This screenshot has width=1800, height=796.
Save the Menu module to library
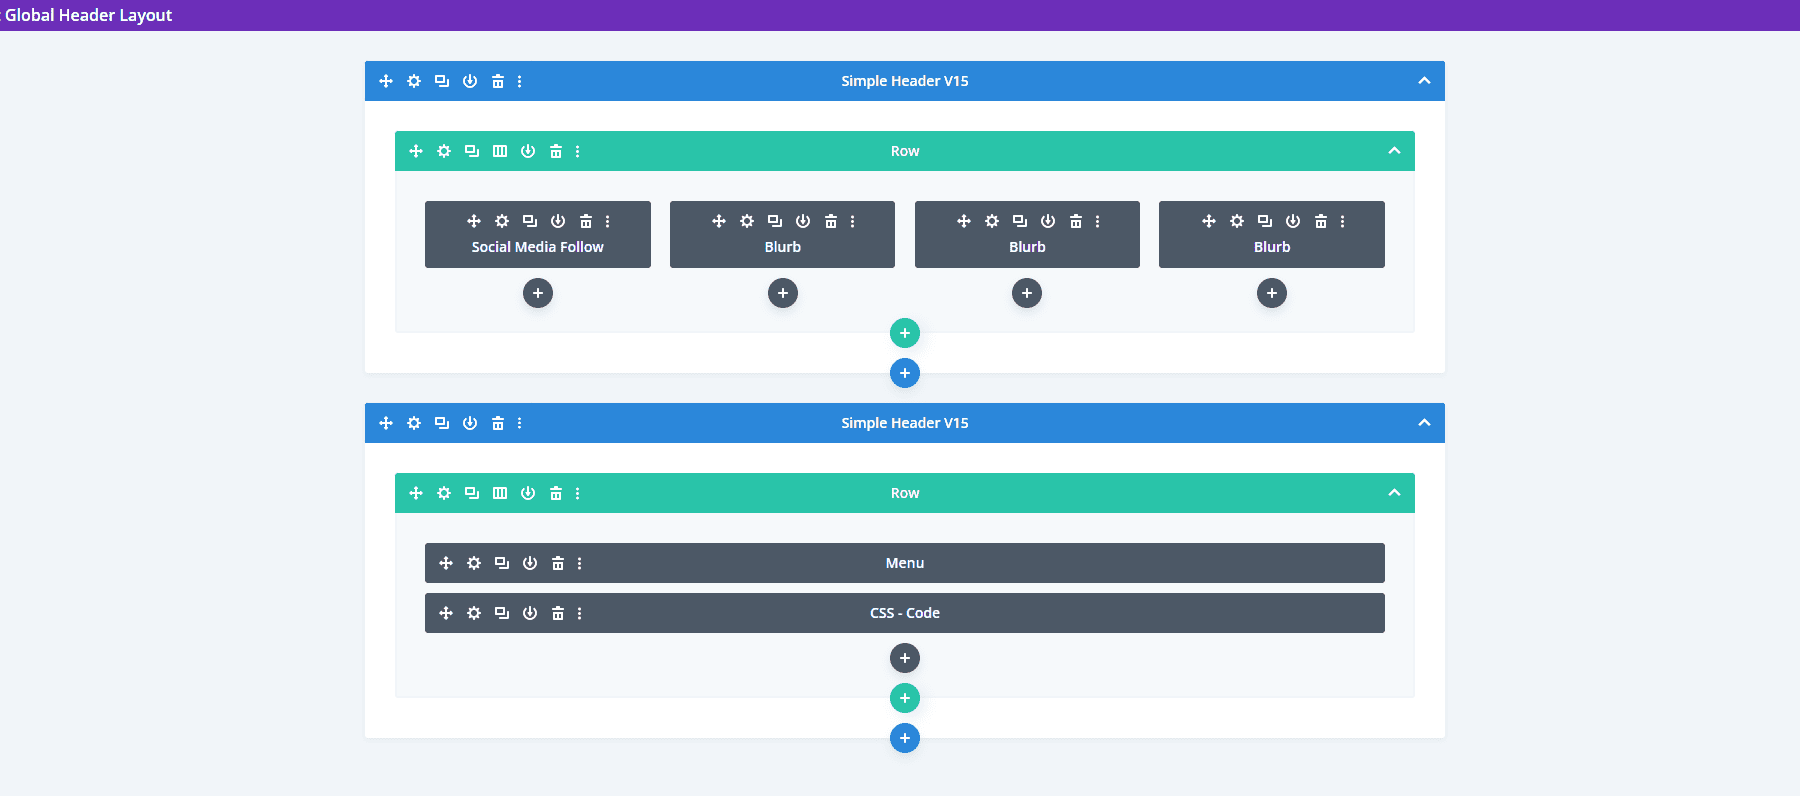pyautogui.click(x=530, y=563)
